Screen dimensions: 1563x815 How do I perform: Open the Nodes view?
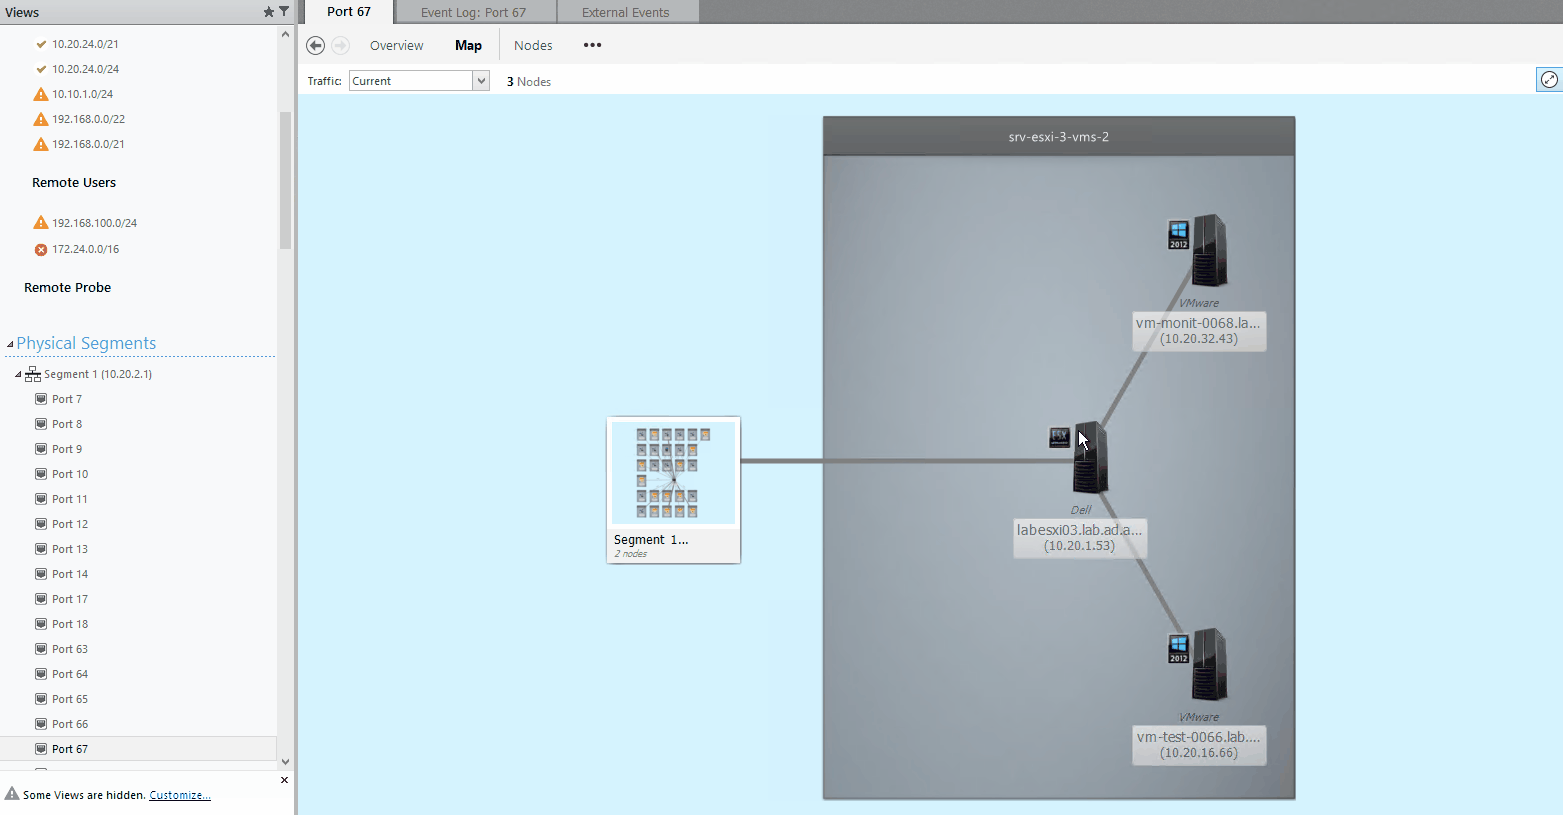pos(533,45)
